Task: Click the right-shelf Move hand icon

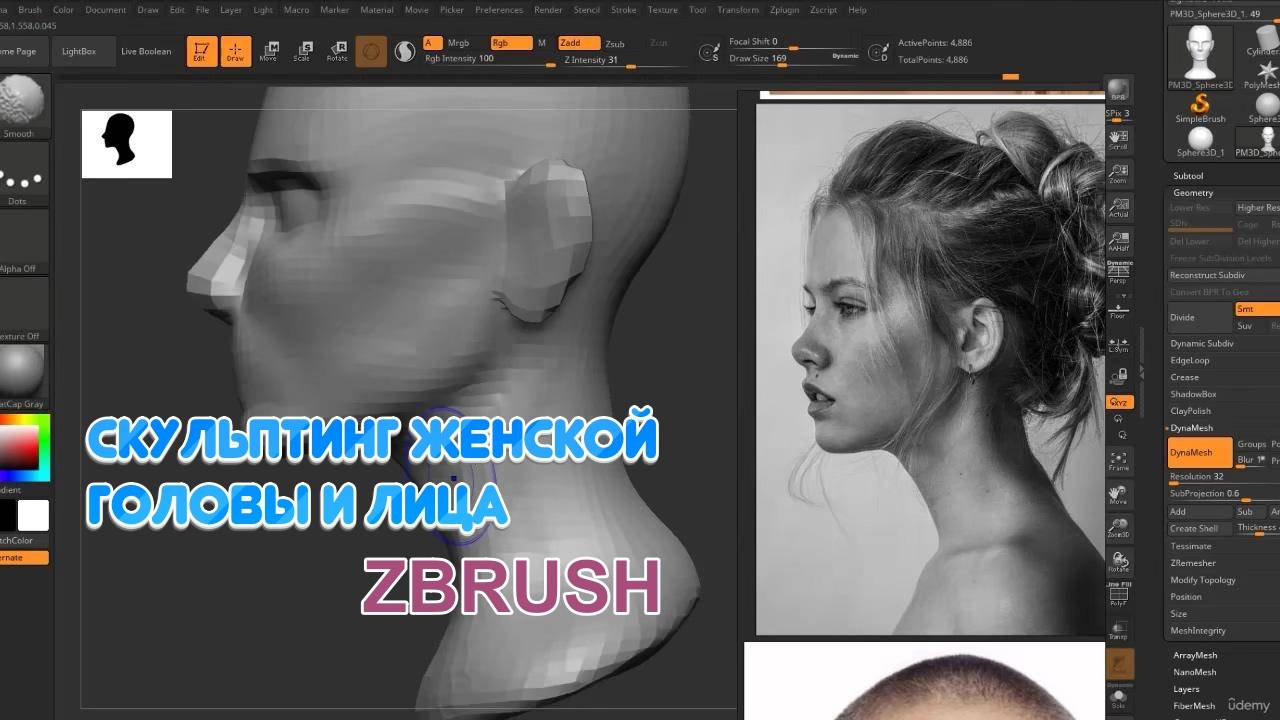Action: tap(1118, 494)
